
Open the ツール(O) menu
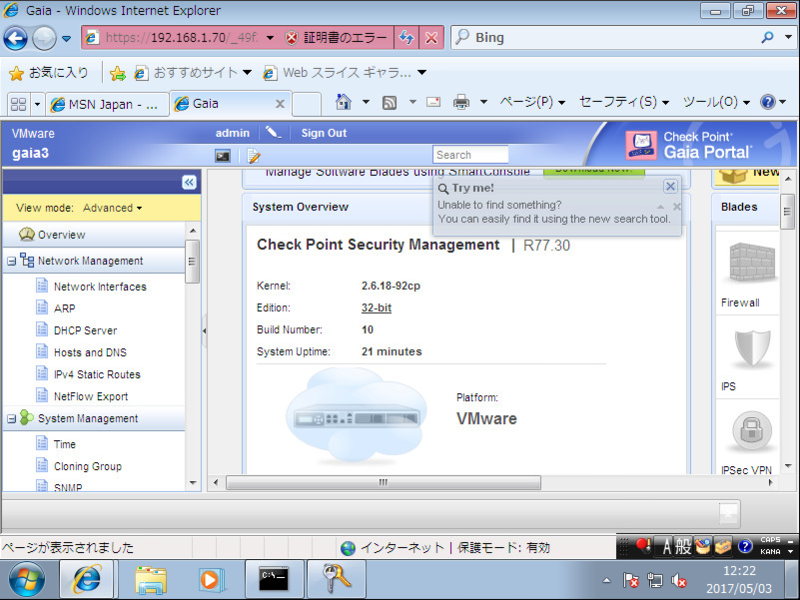coord(716,102)
